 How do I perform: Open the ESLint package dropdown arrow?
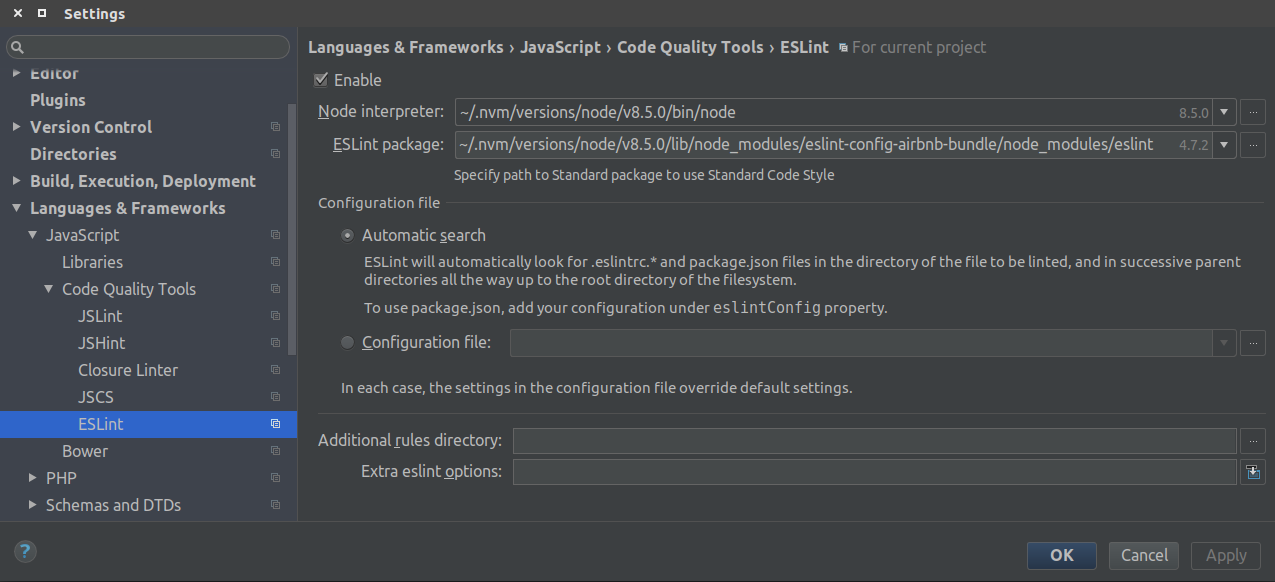point(1225,145)
